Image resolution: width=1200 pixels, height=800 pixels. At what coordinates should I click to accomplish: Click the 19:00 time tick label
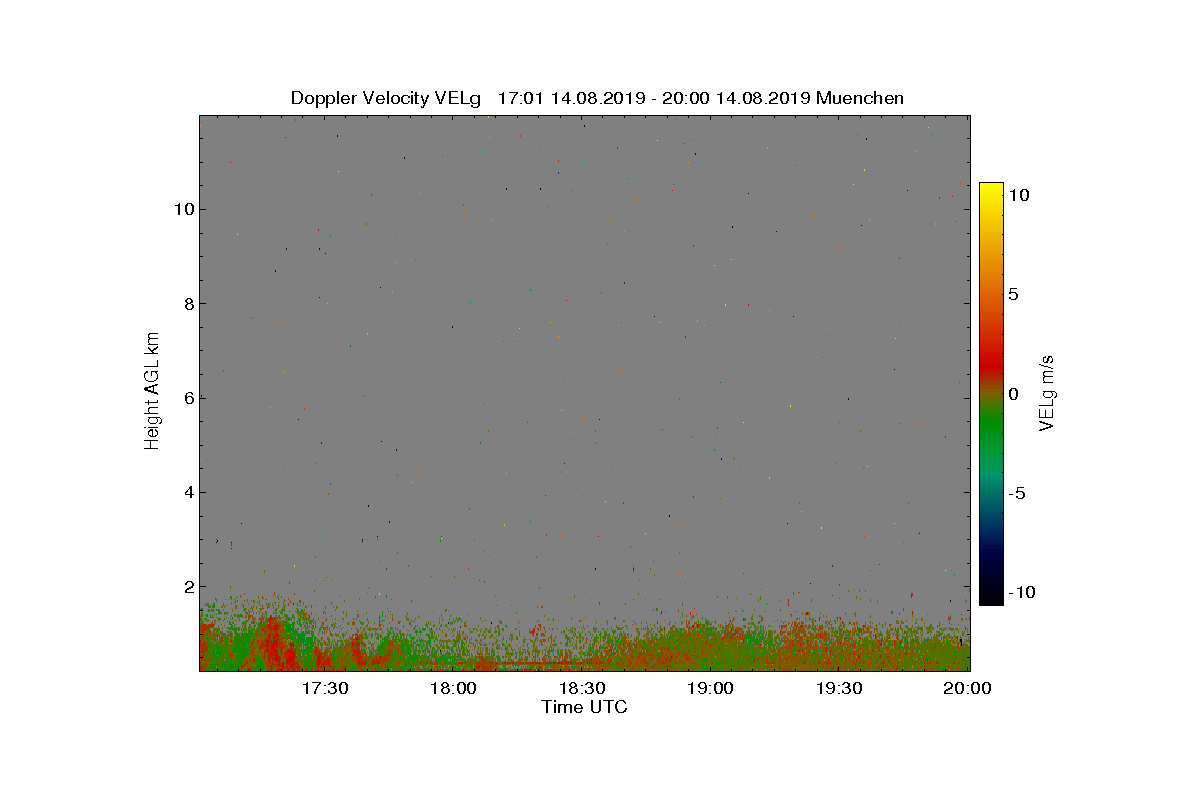tap(711, 689)
